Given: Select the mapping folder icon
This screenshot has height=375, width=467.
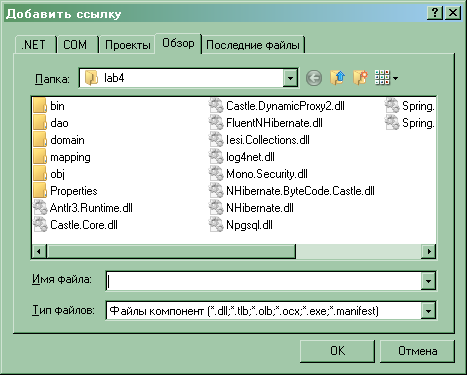Looking at the screenshot, I should [x=40, y=157].
